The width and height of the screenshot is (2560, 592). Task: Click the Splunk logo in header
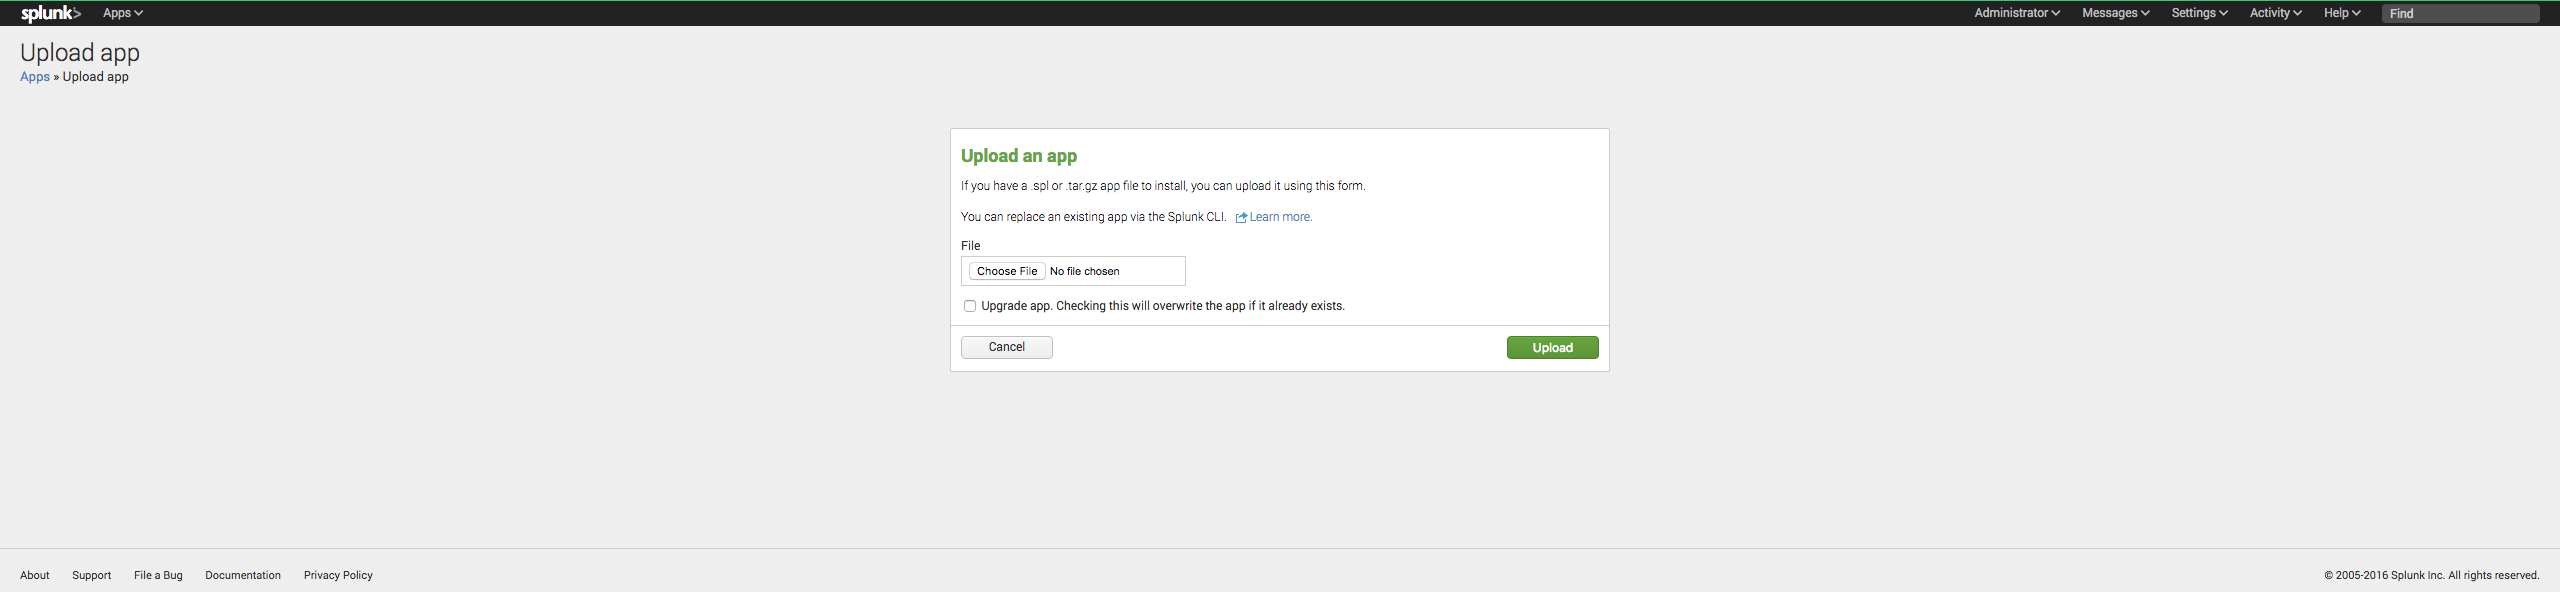pos(50,13)
